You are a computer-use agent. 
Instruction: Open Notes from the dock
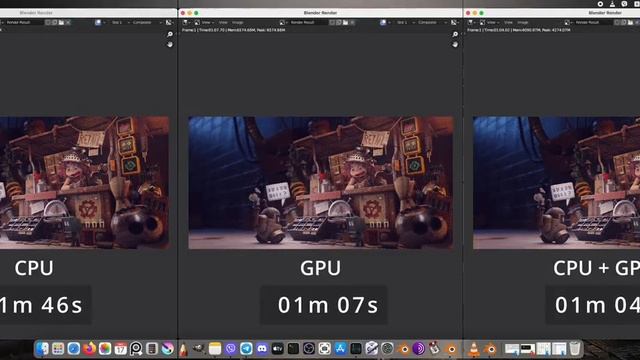coord(215,349)
